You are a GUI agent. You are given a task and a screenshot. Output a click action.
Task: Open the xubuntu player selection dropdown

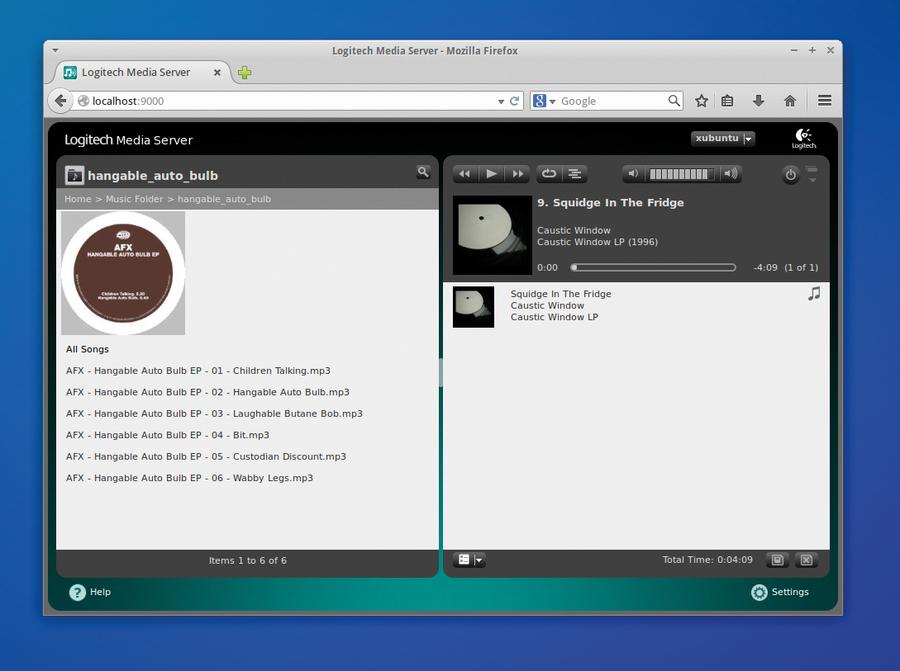point(723,138)
